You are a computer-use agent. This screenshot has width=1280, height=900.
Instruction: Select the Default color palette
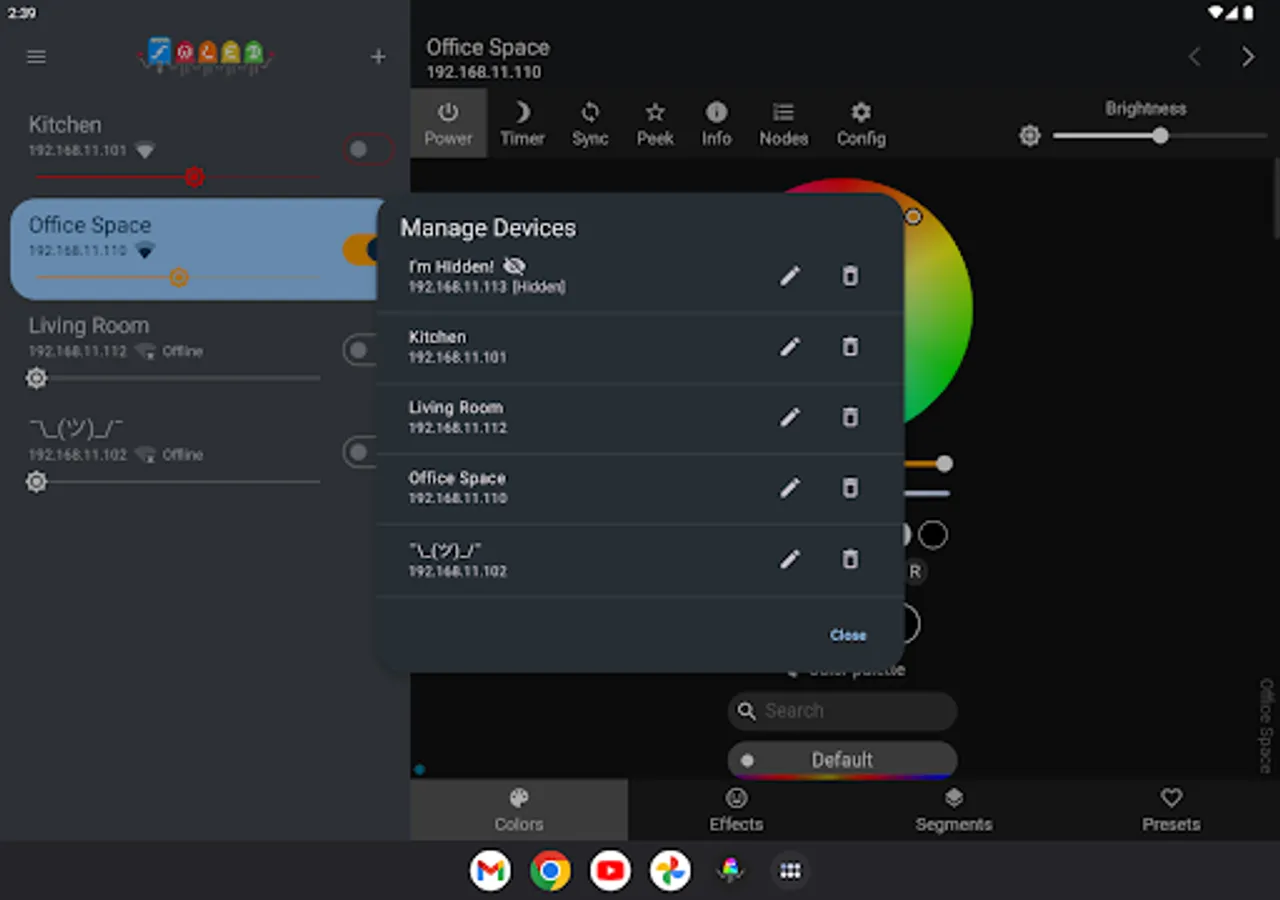[842, 760]
